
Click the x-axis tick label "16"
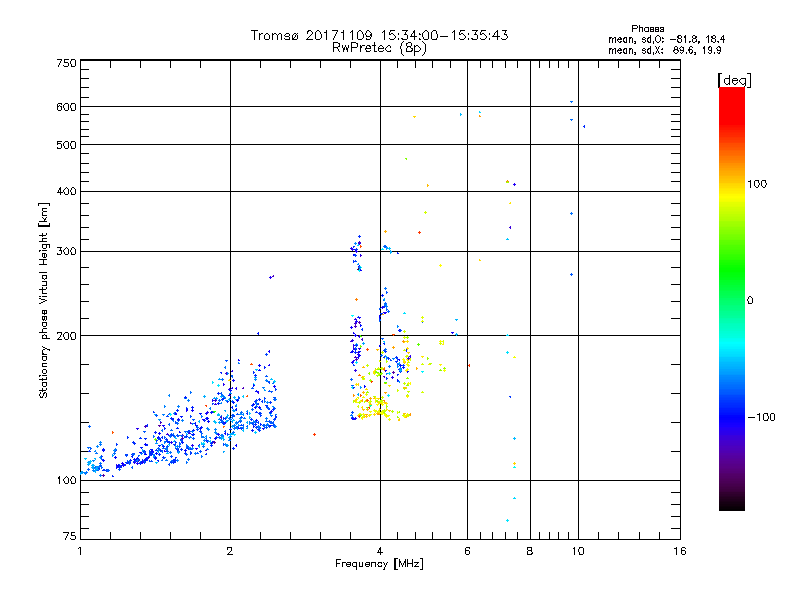coord(680,551)
